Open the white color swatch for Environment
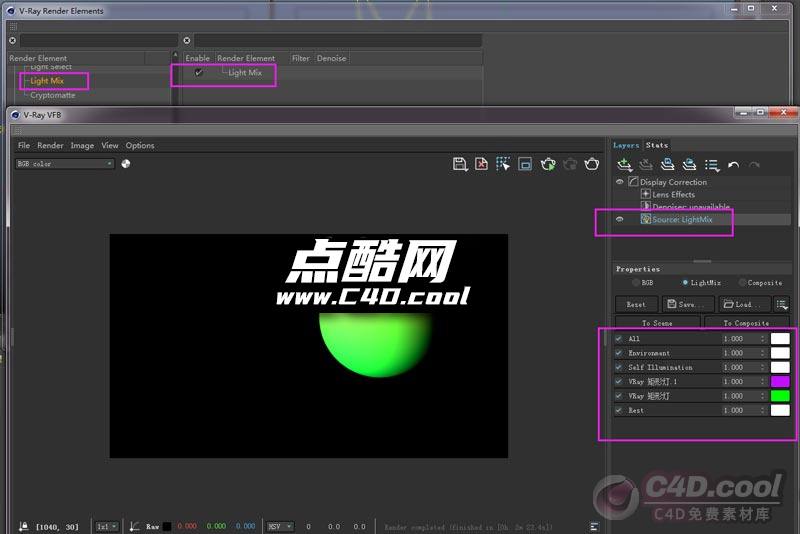The height and width of the screenshot is (534, 800). 780,353
